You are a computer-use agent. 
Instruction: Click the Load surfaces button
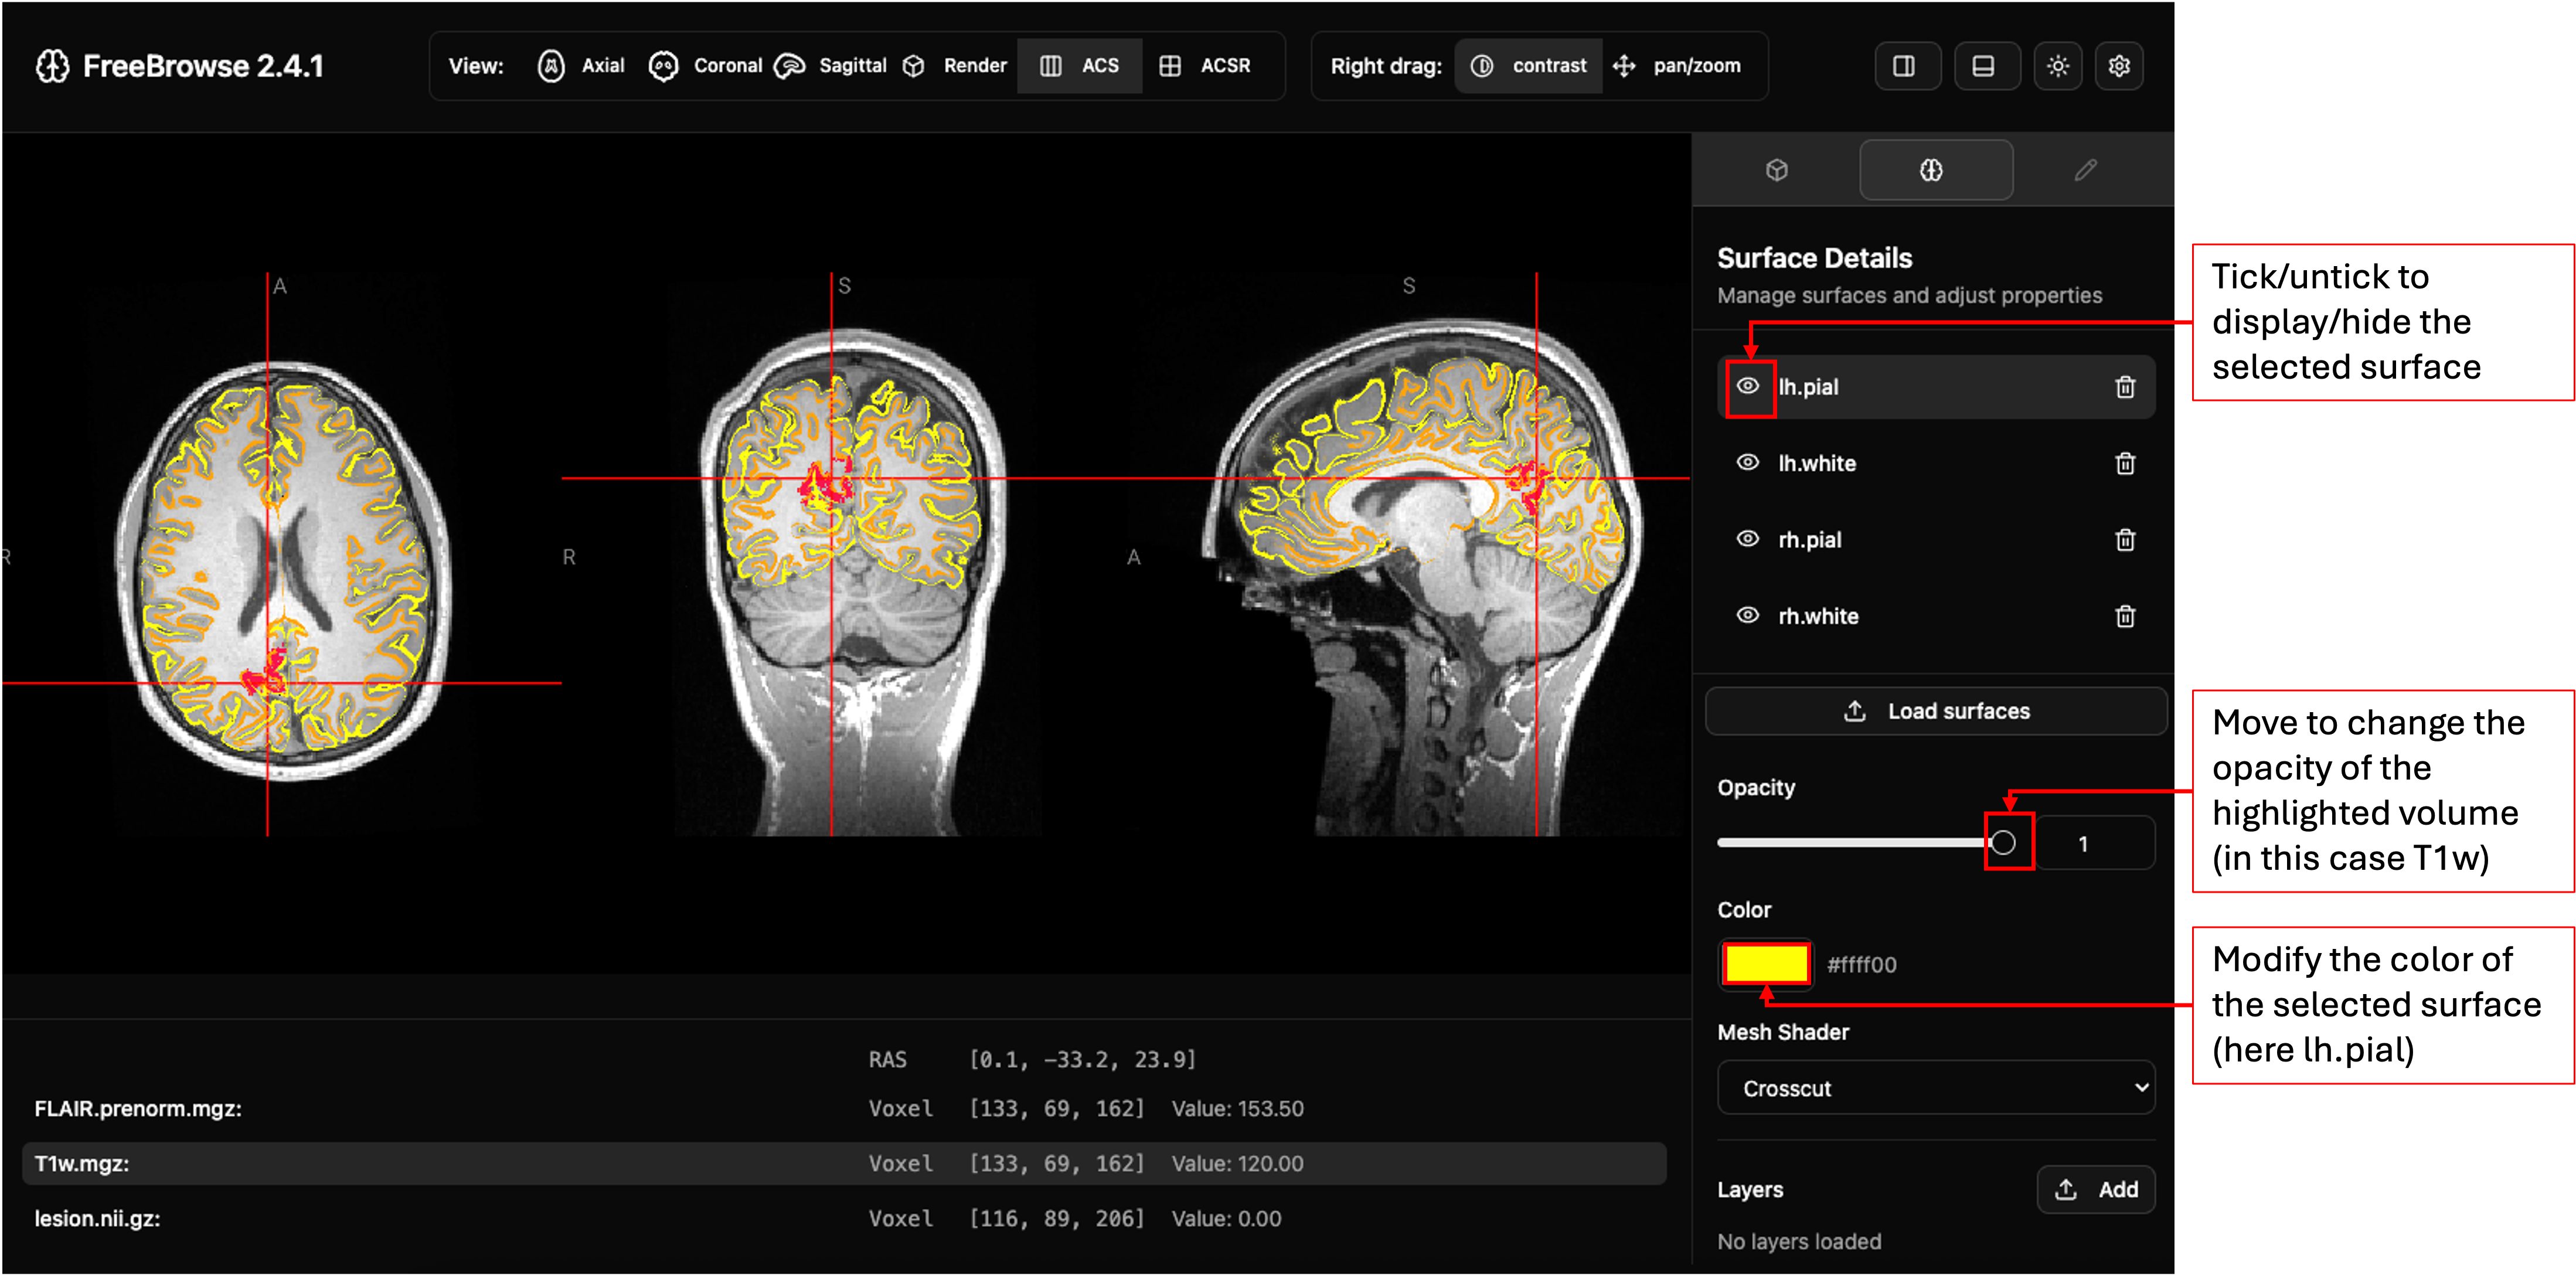click(x=1936, y=711)
